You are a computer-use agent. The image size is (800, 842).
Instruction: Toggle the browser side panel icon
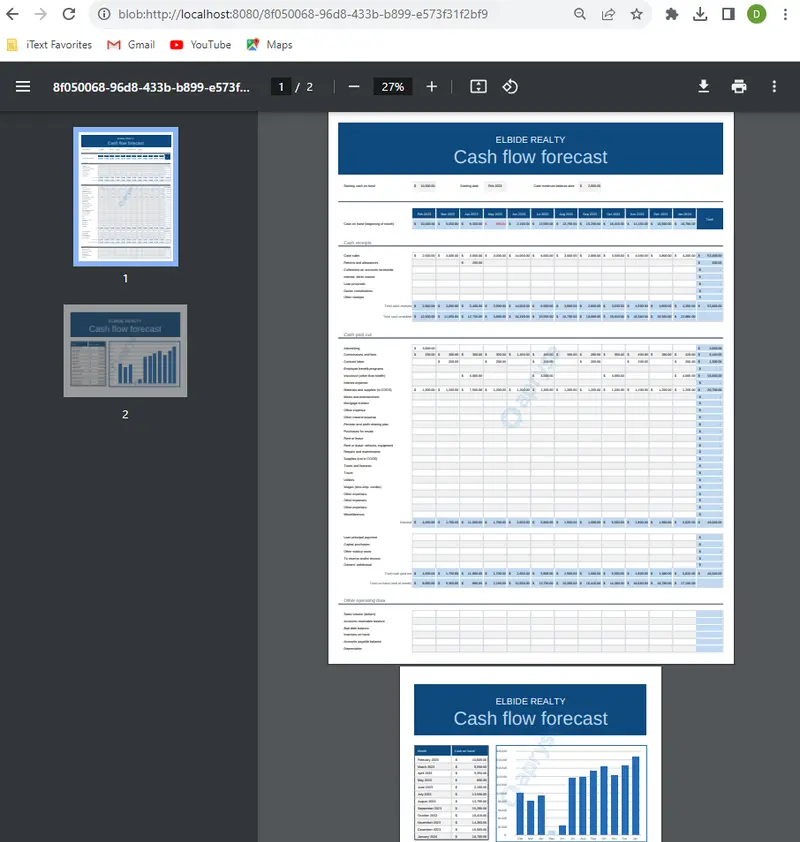click(728, 14)
